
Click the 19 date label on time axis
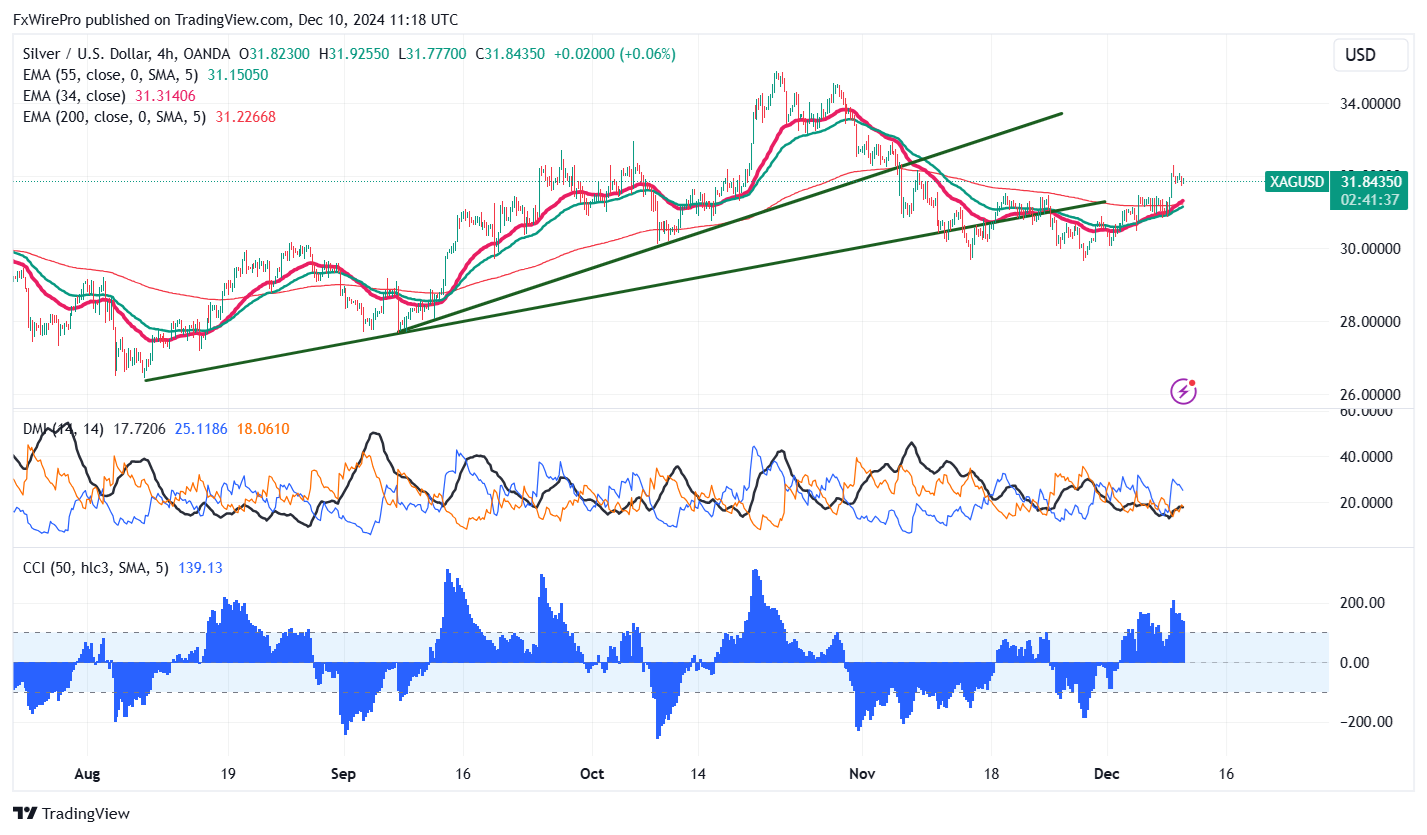227,774
